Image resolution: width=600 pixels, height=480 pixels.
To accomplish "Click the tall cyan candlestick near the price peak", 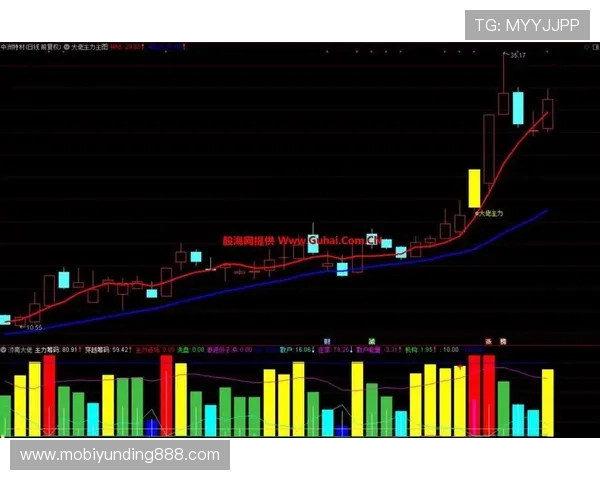I will 518,107.
